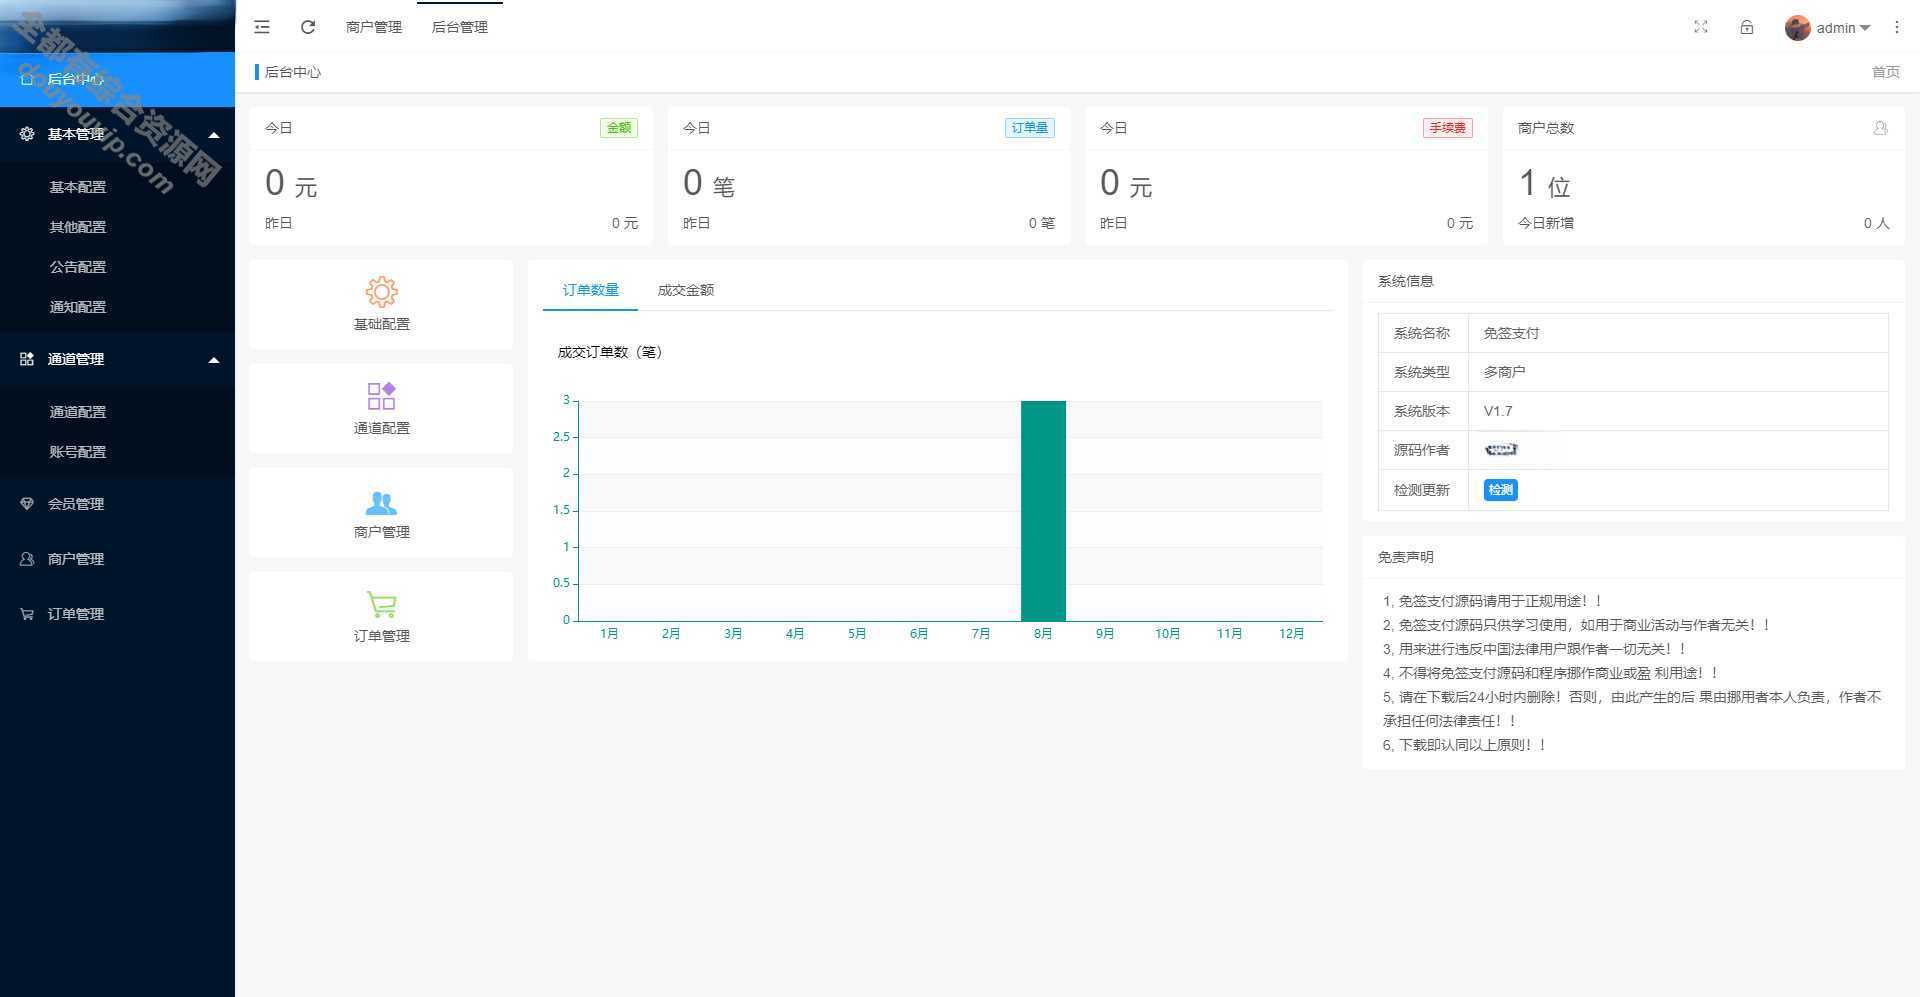
Task: Collapse the 通道管理 menu arrow
Action: pyautogui.click(x=213, y=360)
